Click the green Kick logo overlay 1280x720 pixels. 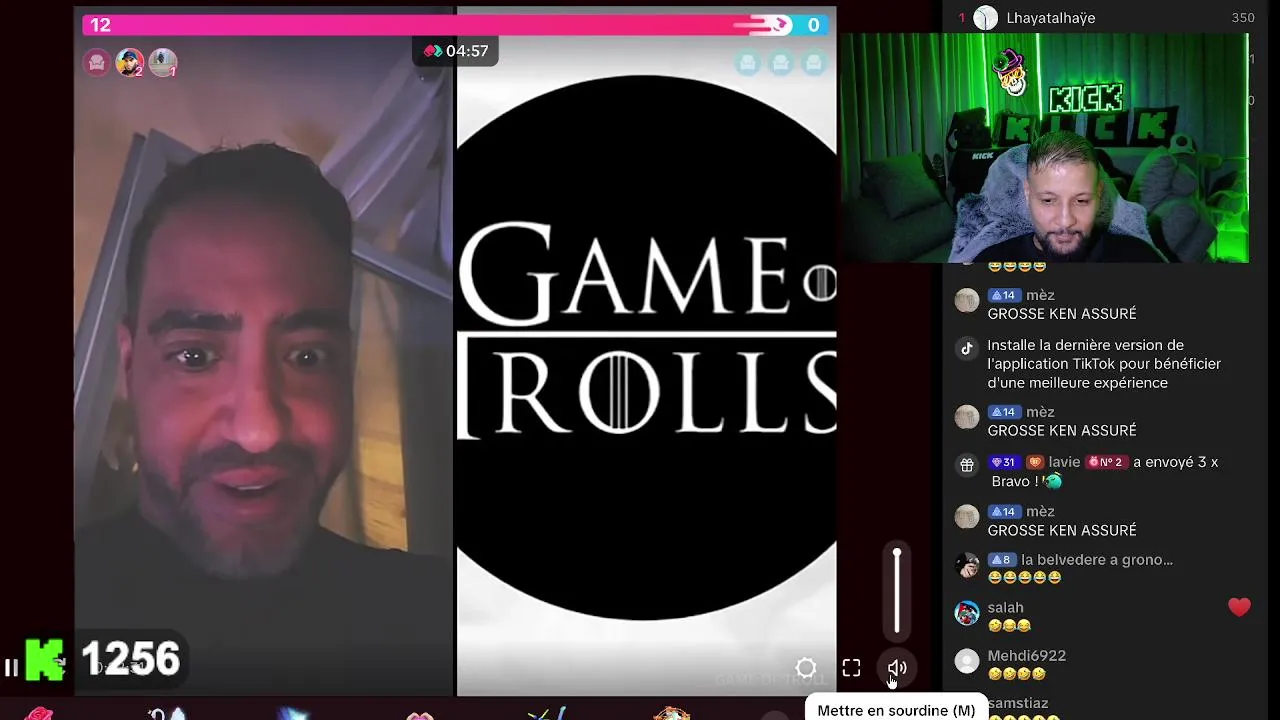click(44, 660)
